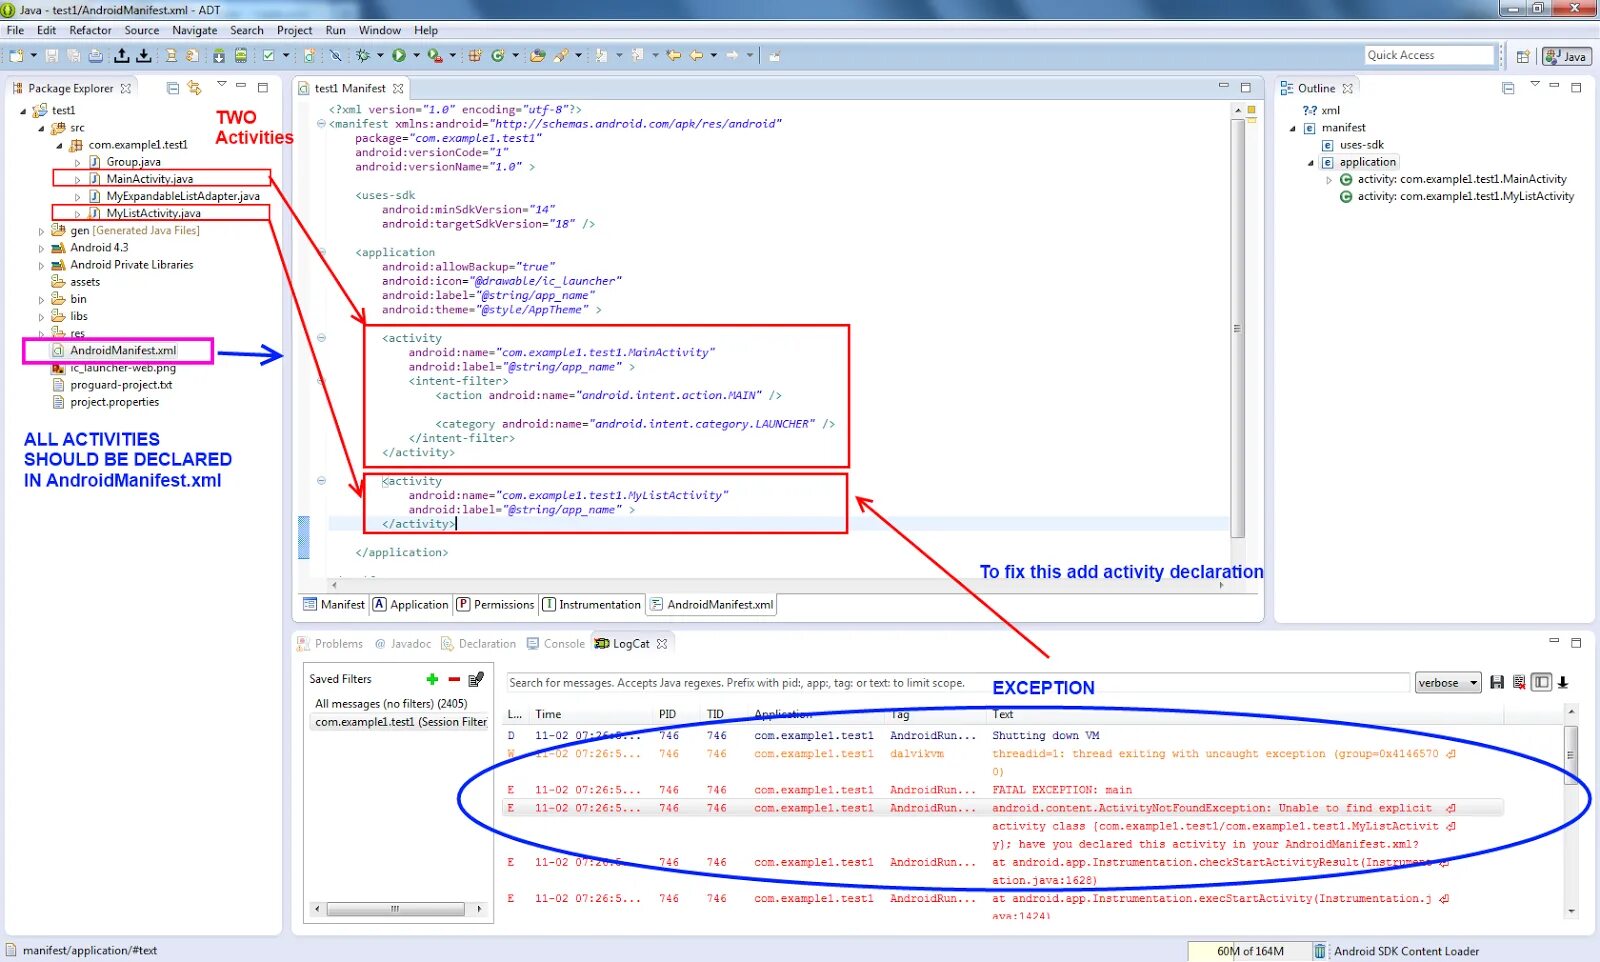1600x962 pixels.
Task: Switch to the Instrumentation manifest tab
Action: click(591, 604)
